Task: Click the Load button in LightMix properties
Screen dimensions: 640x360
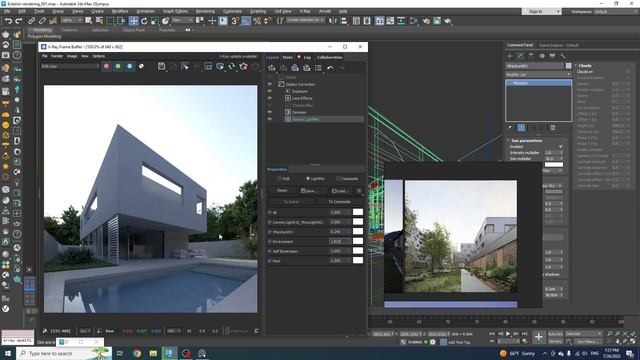Action: 340,191
